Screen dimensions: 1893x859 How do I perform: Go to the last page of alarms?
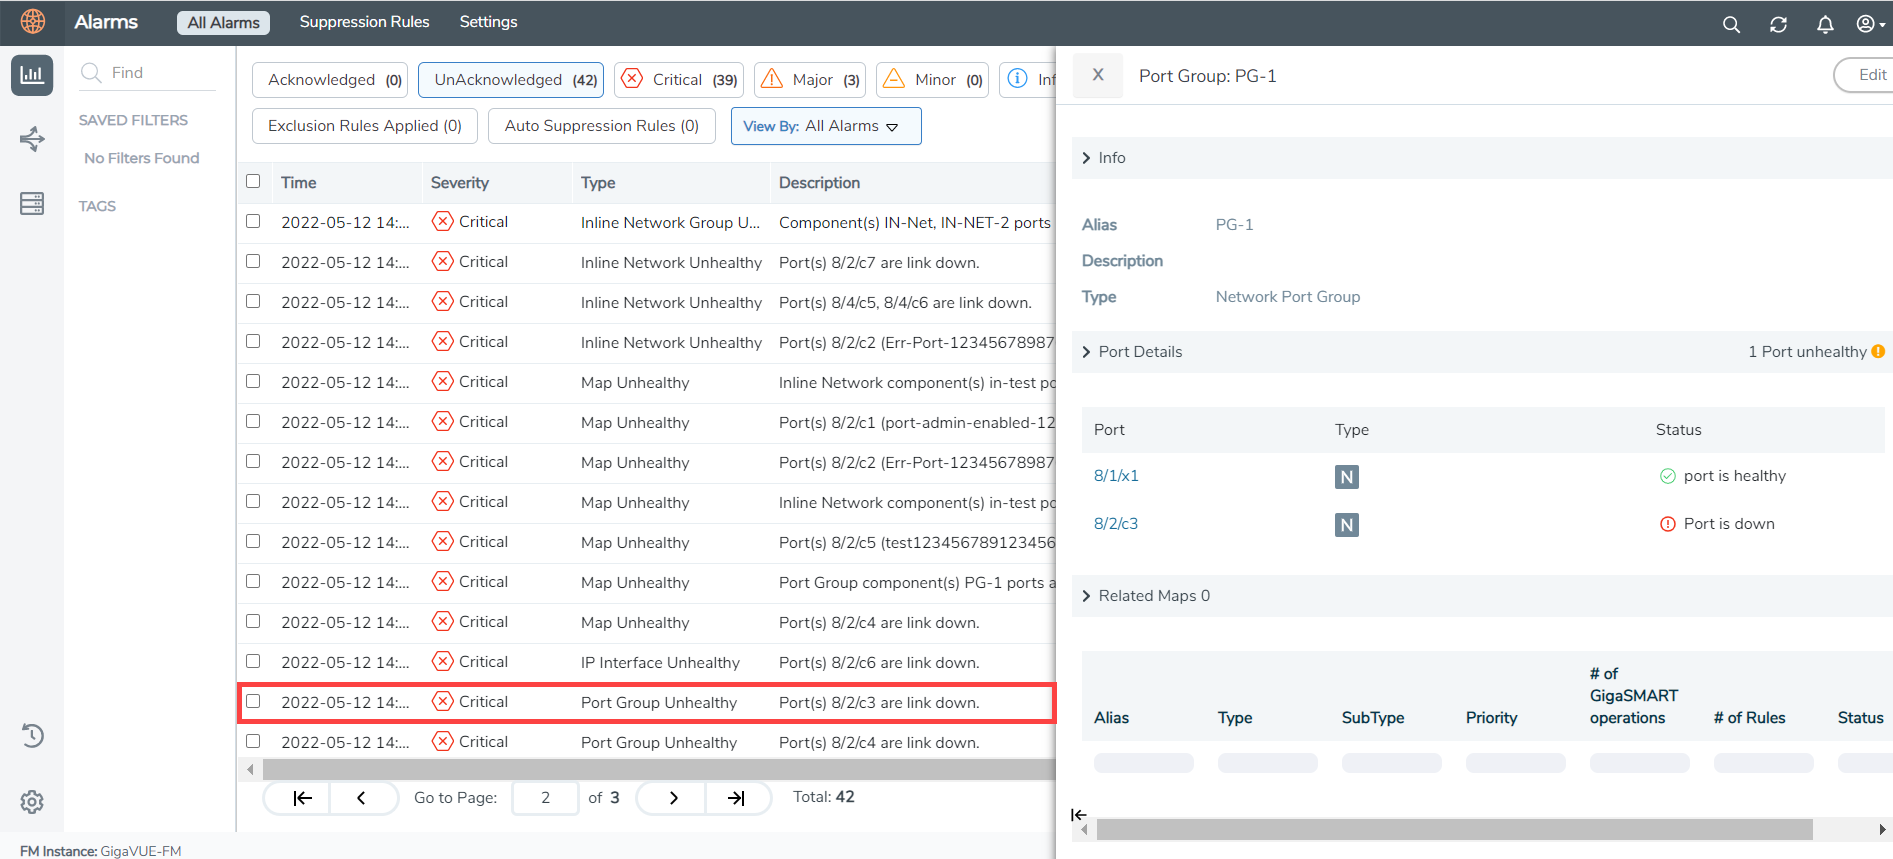(737, 798)
